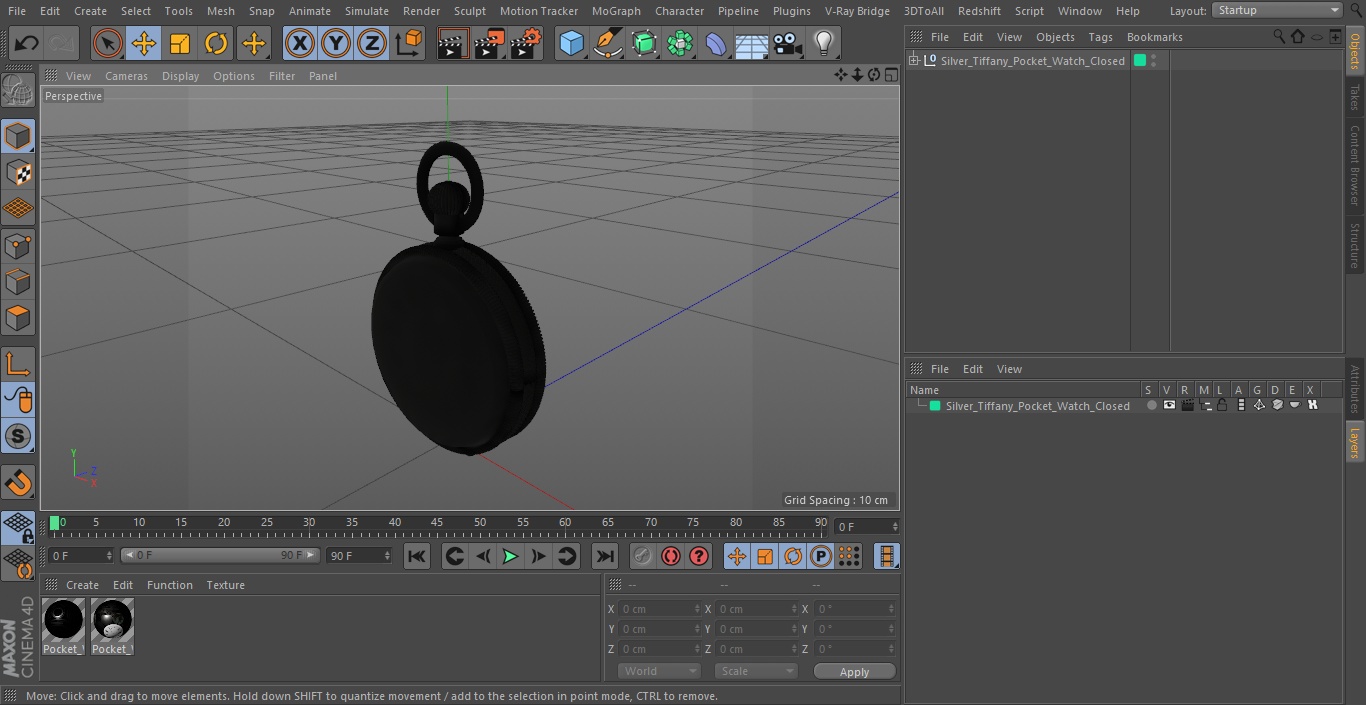Open Object Manager Objects menu
The height and width of the screenshot is (705, 1366).
[1055, 37]
